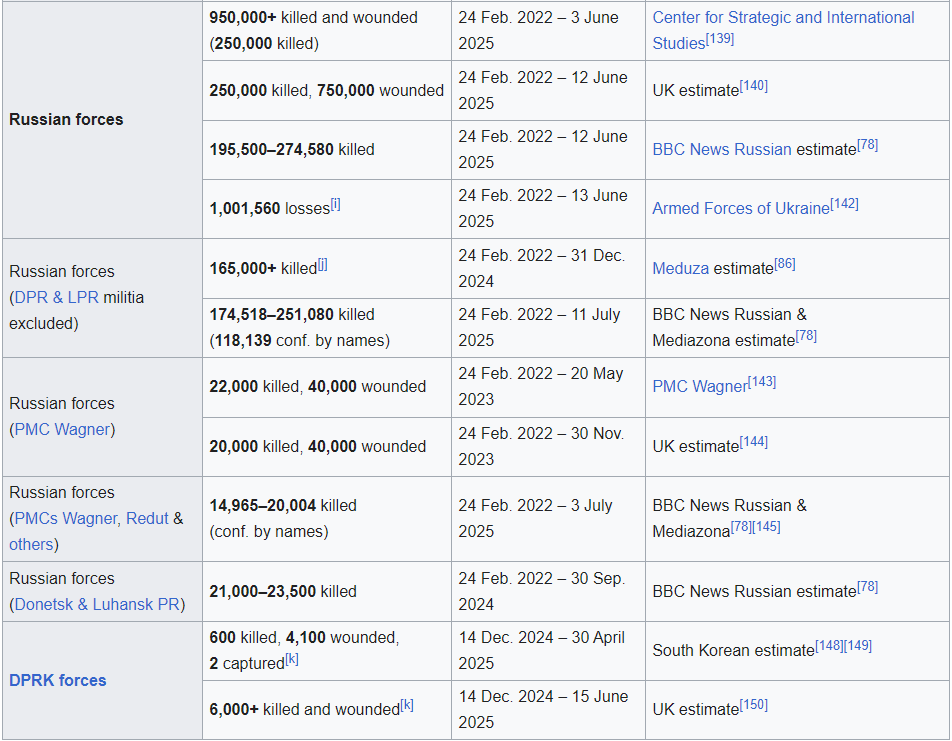Select '24 Feb. 2022 – 13 June 2025' date
Image resolution: width=952 pixels, height=741 pixels.
543,208
